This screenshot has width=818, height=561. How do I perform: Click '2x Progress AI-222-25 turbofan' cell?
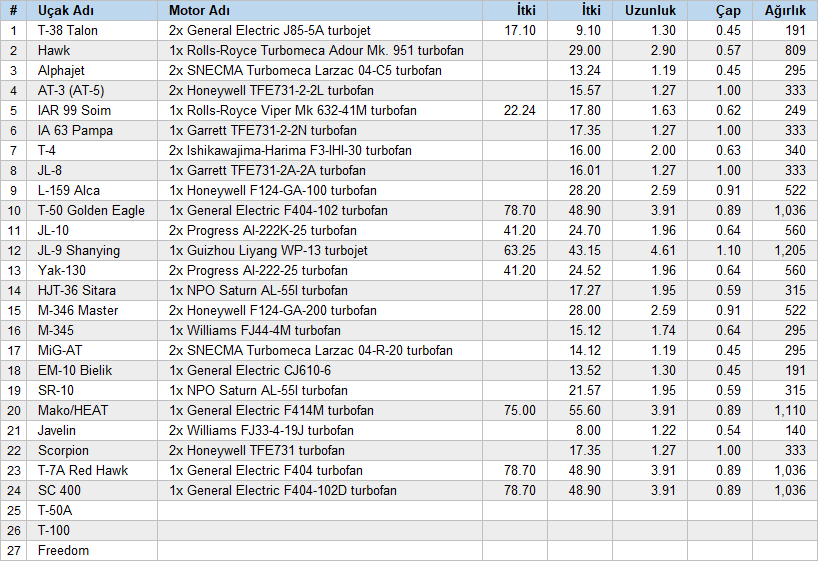click(x=320, y=271)
